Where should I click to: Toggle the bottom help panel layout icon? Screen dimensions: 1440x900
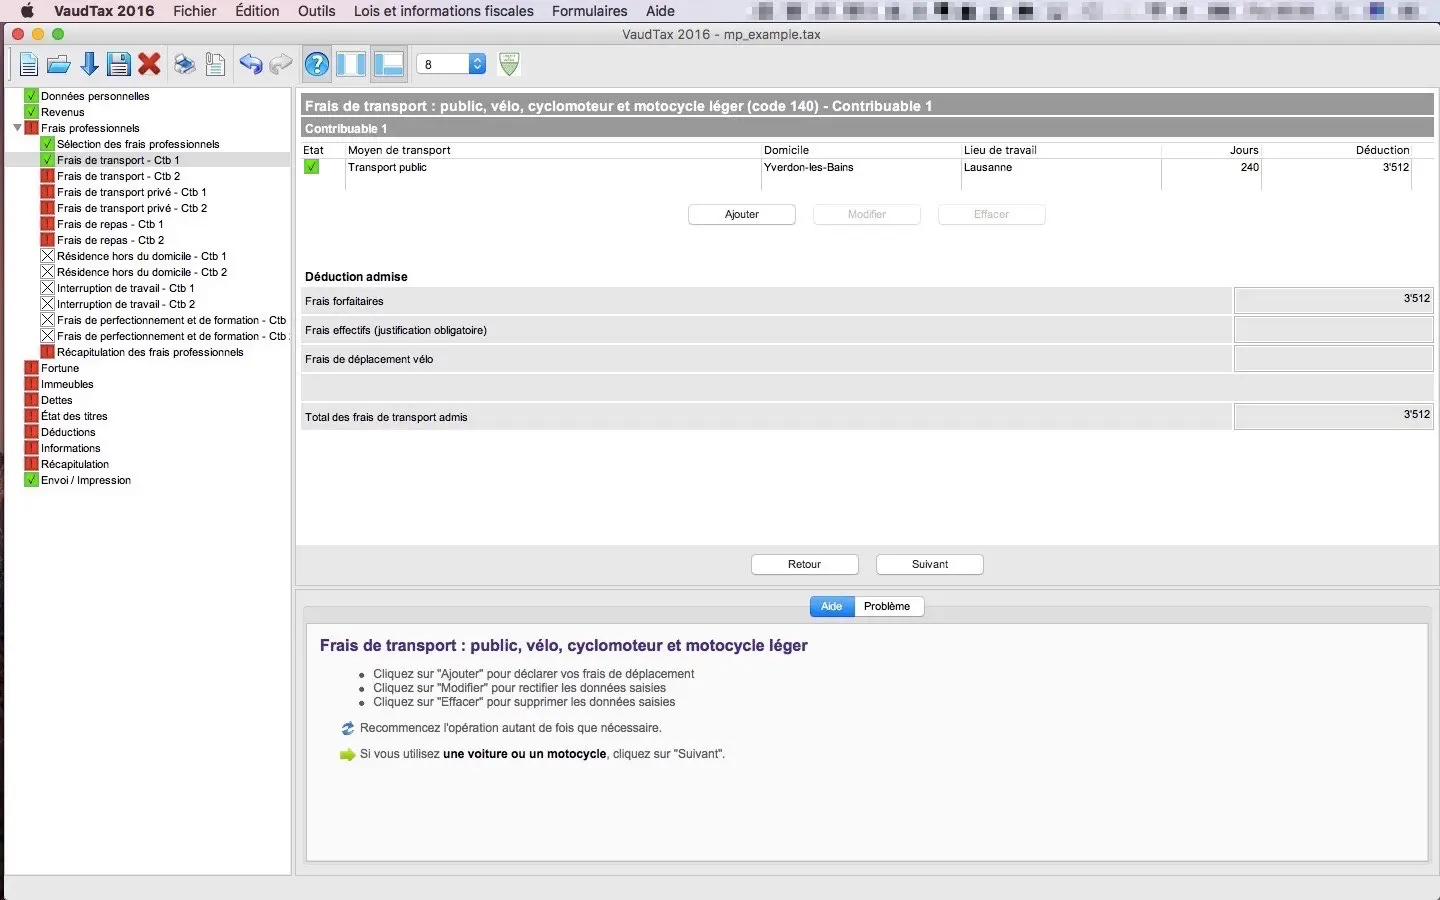click(x=388, y=65)
